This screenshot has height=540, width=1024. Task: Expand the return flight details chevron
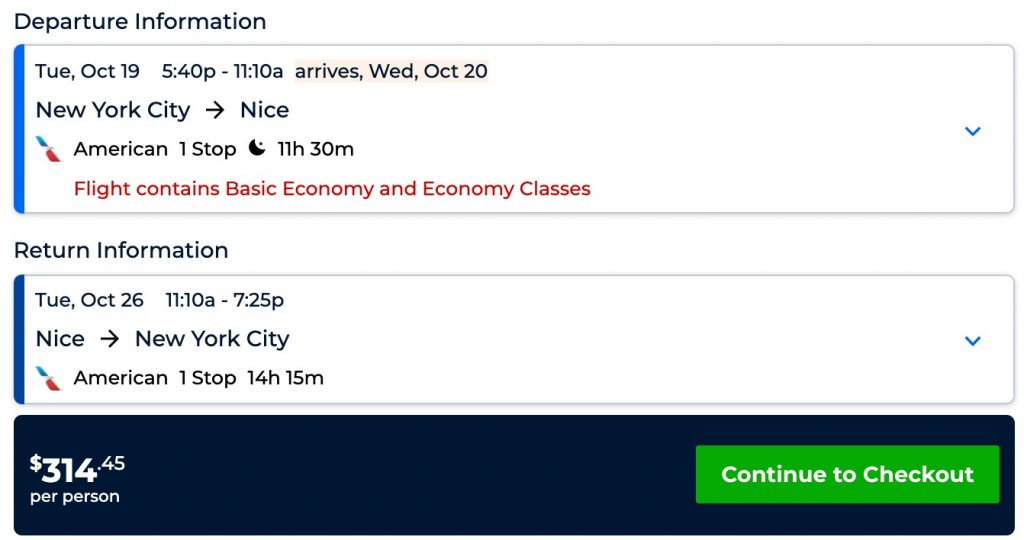(972, 341)
